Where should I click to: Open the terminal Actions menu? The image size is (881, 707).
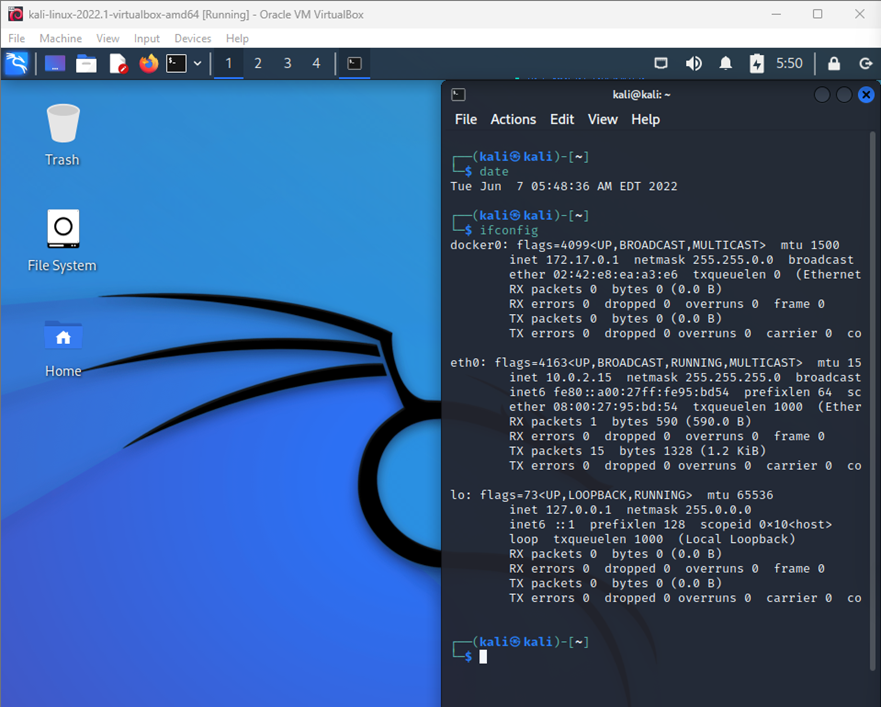pos(513,119)
